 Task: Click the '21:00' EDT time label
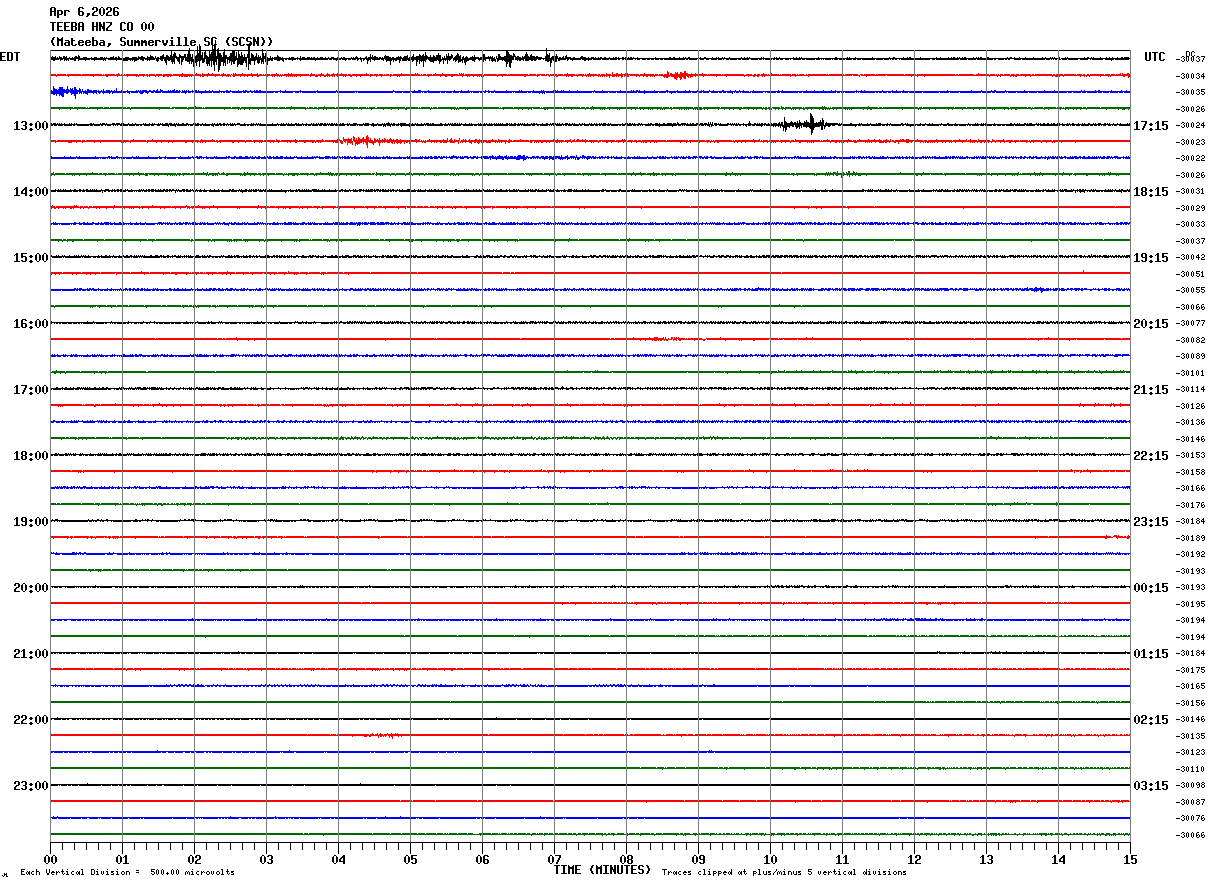[x=30, y=654]
